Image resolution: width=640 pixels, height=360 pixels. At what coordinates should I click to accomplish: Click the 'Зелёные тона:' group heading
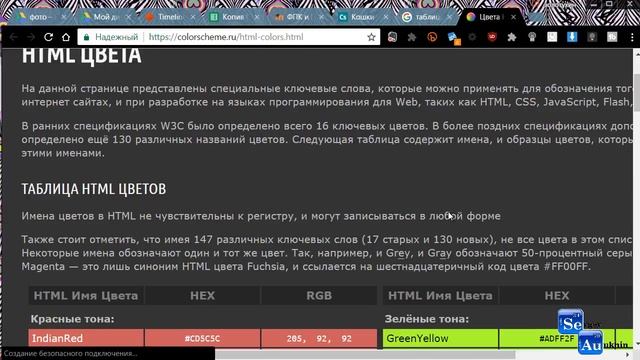click(427, 319)
